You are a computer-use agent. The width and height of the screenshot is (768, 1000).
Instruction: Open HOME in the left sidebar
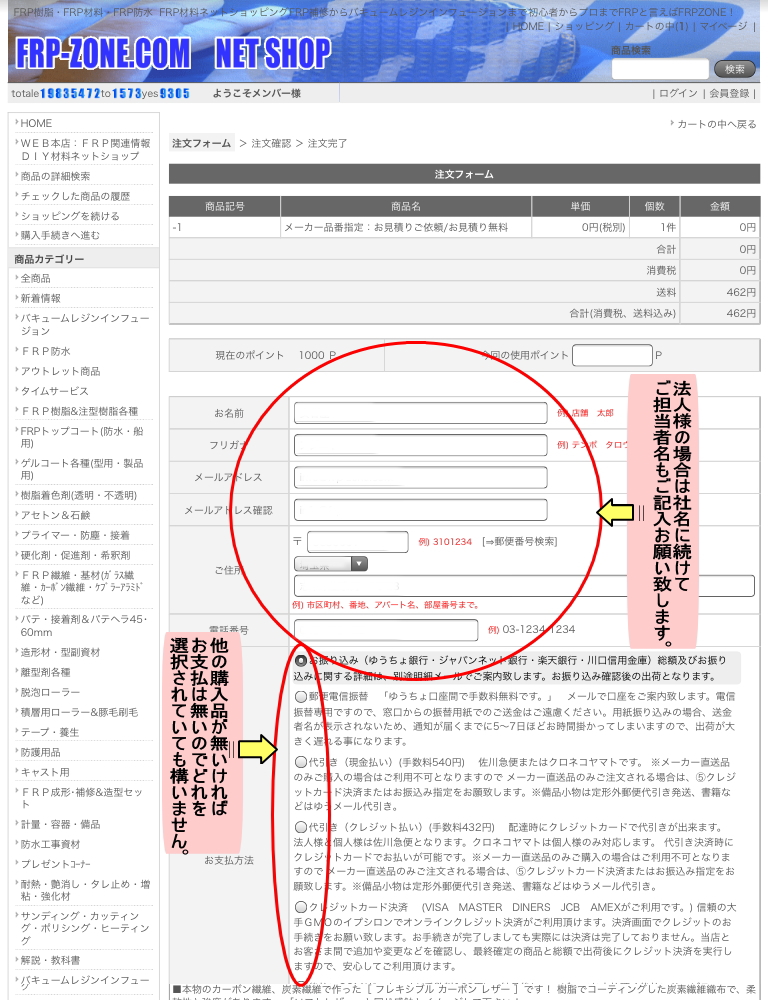pyautogui.click(x=36, y=123)
